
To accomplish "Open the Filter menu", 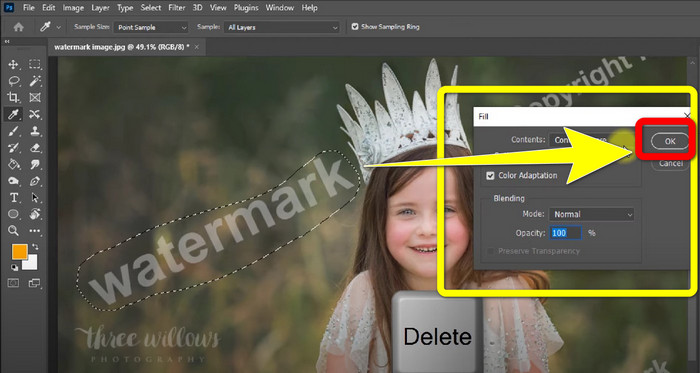I will click(177, 8).
